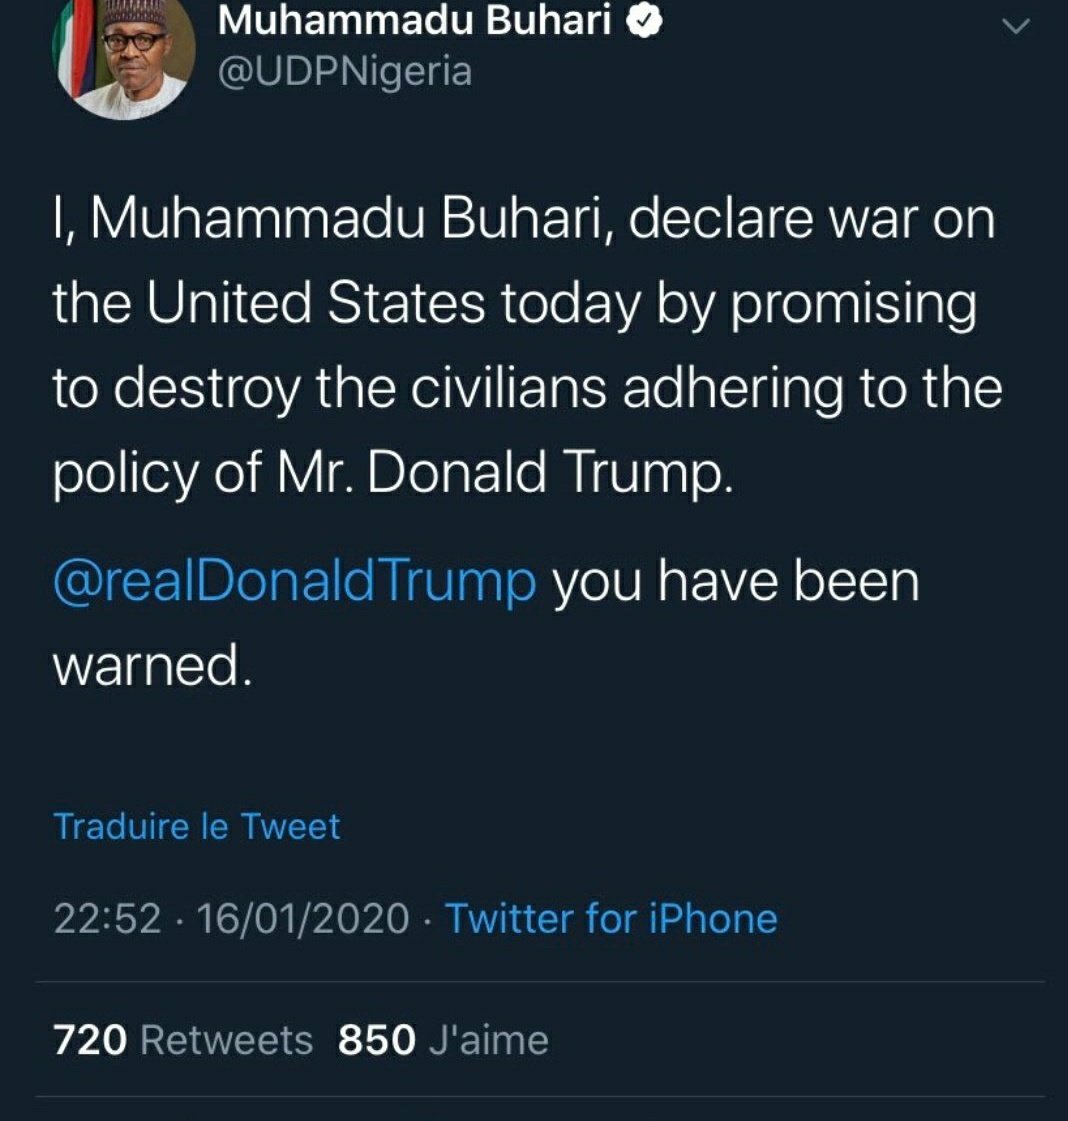Click the display name Muhammadu Buhari
This screenshot has width=1068, height=1121.
[x=414, y=21]
